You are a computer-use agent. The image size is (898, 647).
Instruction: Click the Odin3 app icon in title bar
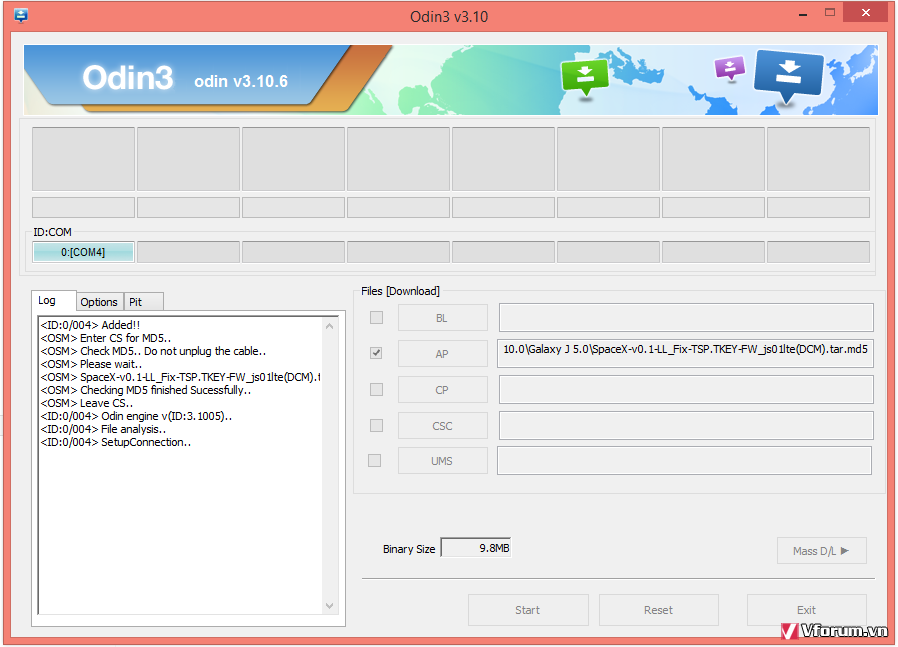pyautogui.click(x=21, y=15)
